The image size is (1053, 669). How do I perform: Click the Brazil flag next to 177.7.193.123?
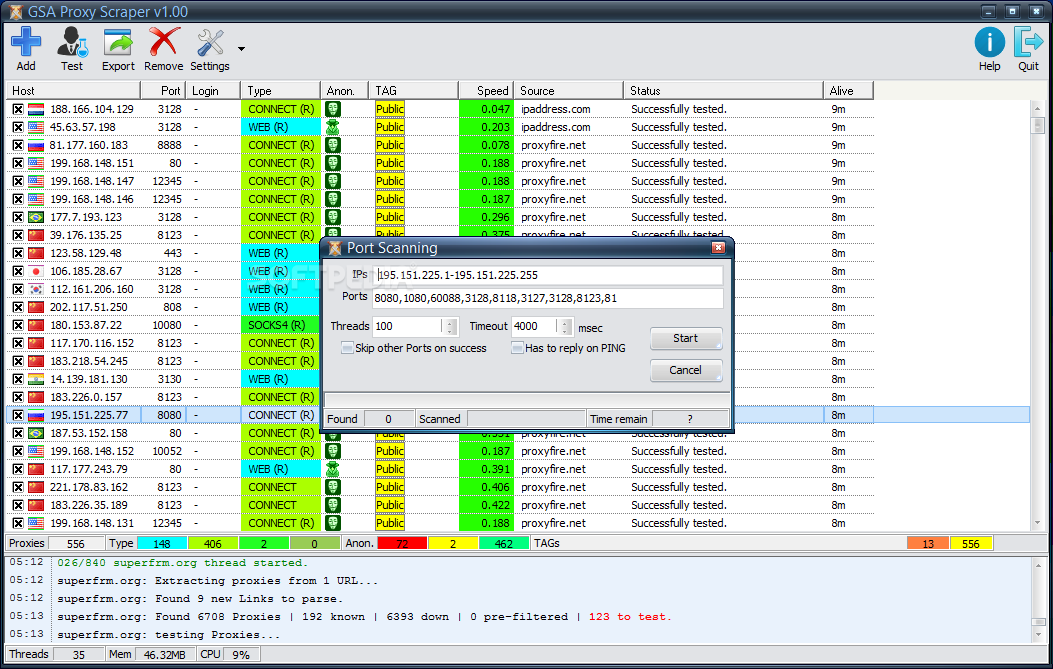[36, 217]
